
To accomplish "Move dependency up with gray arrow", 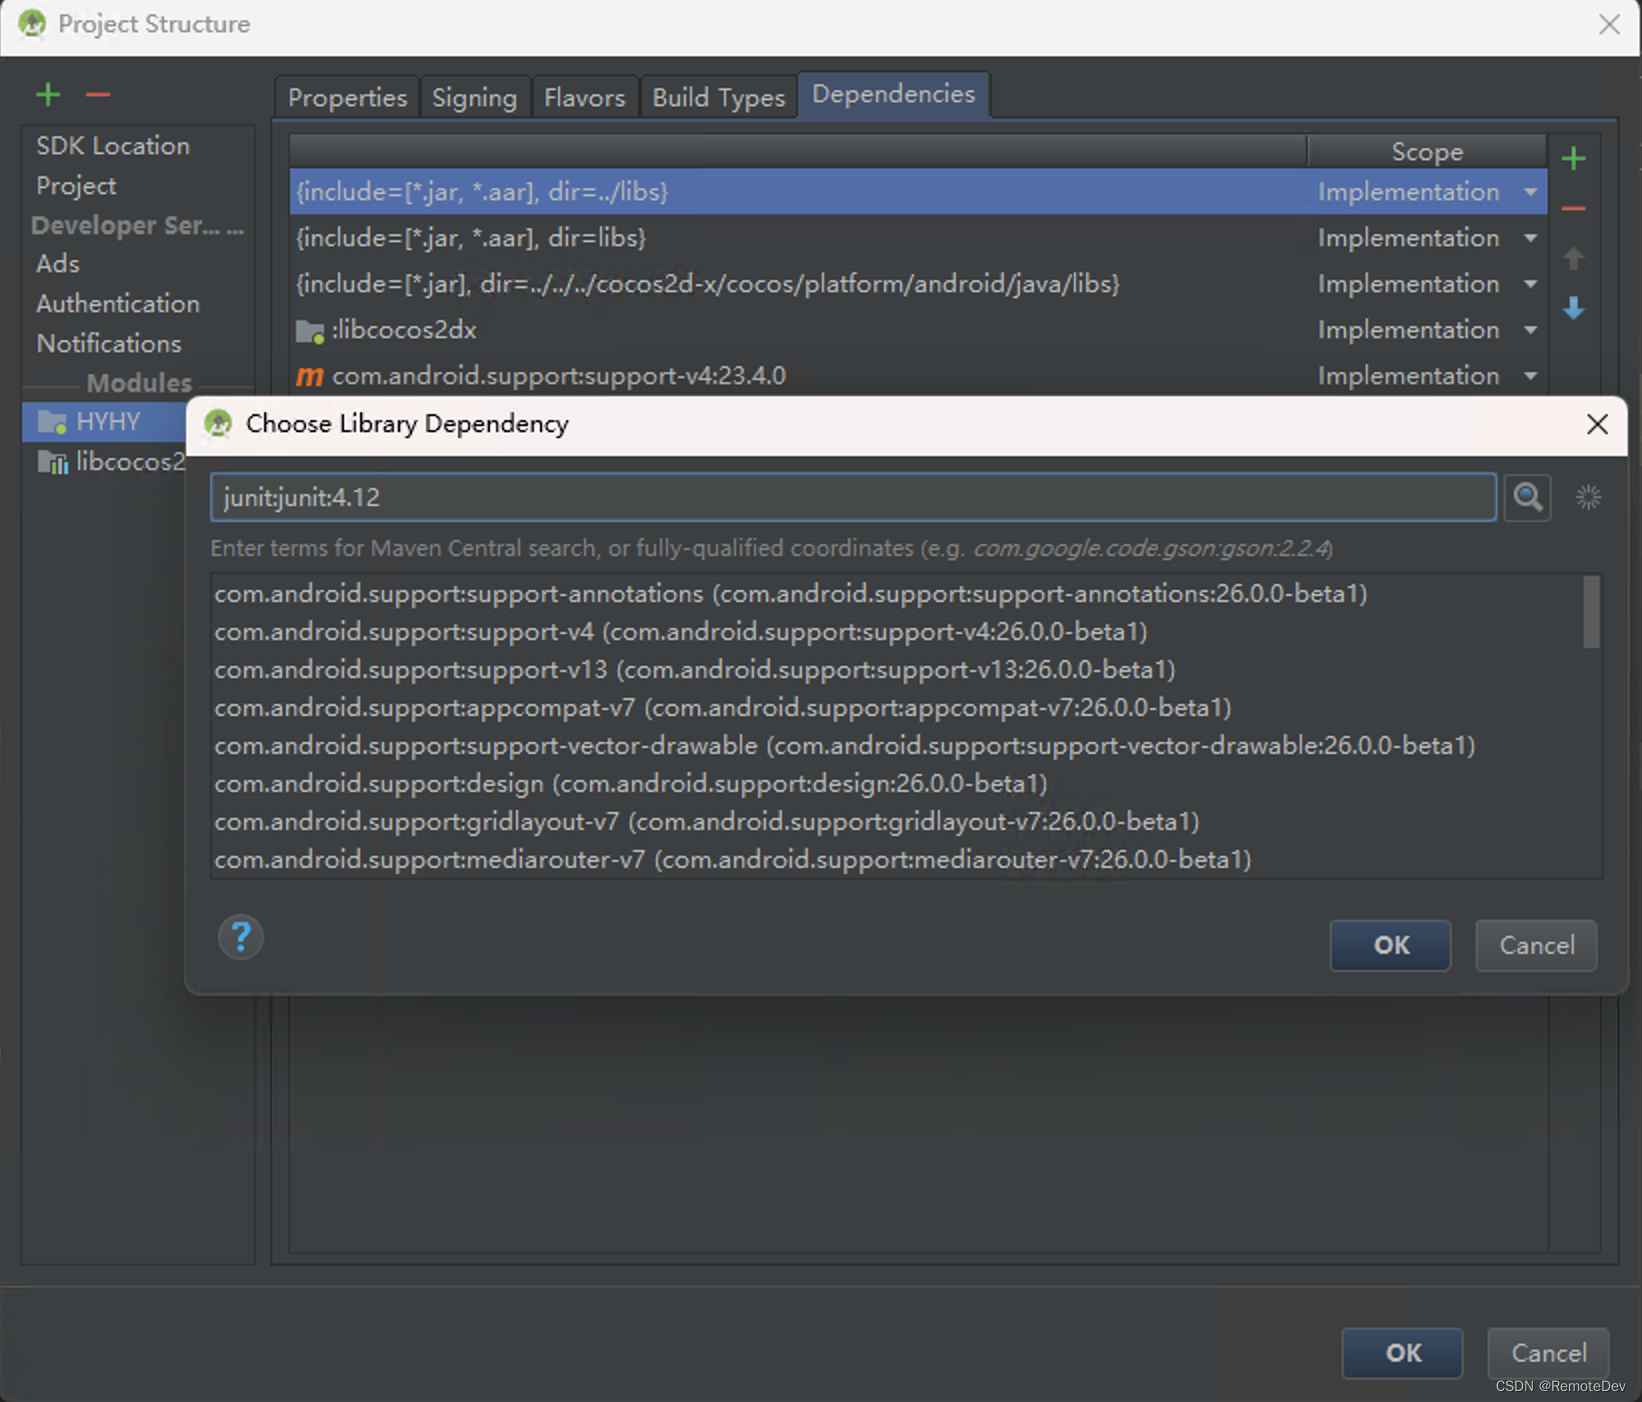I will point(1573,258).
